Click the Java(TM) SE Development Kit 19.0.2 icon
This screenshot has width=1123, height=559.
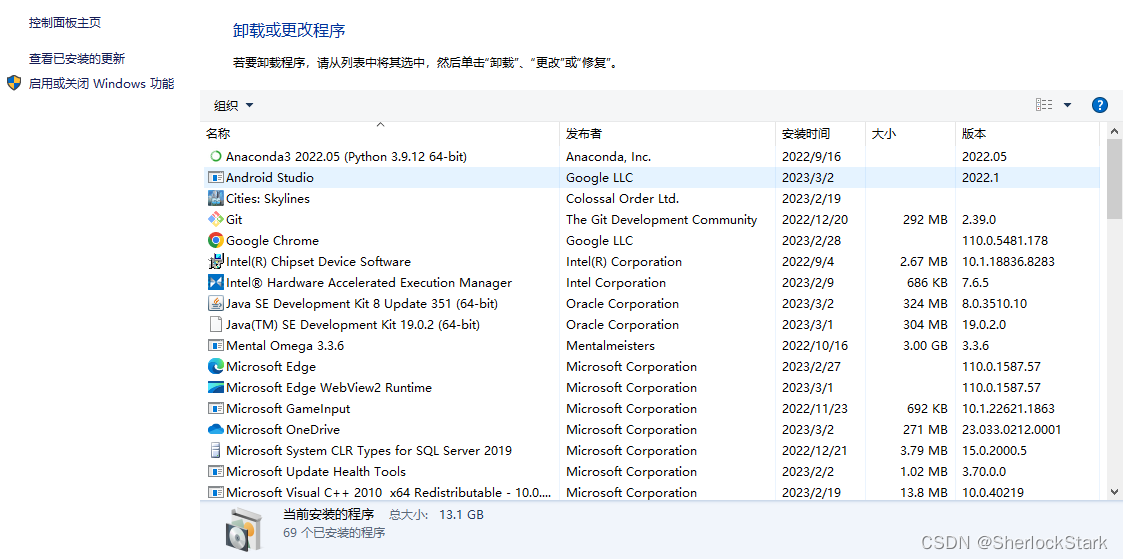click(215, 324)
